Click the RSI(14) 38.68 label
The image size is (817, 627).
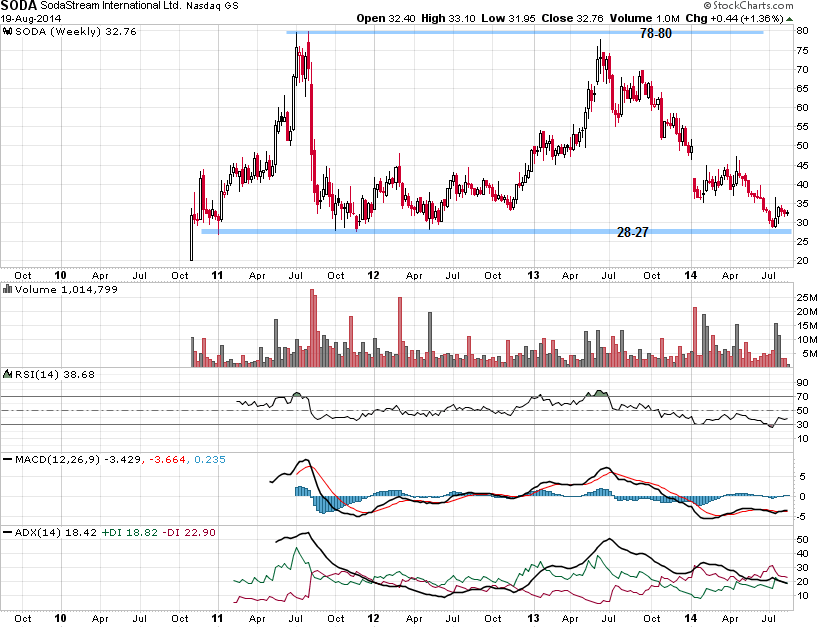(x=55, y=374)
